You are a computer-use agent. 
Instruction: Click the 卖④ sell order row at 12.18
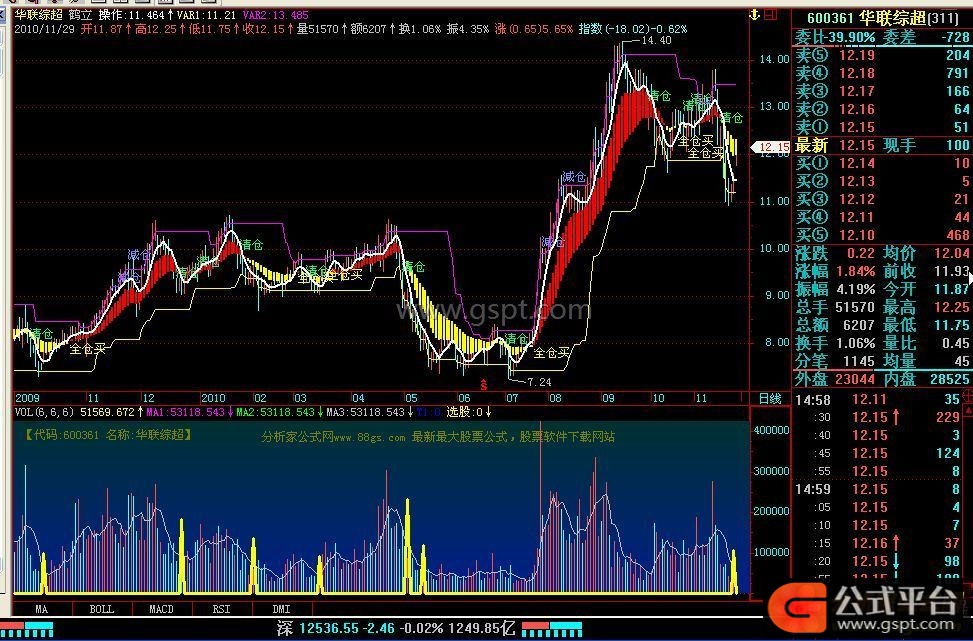[x=882, y=73]
